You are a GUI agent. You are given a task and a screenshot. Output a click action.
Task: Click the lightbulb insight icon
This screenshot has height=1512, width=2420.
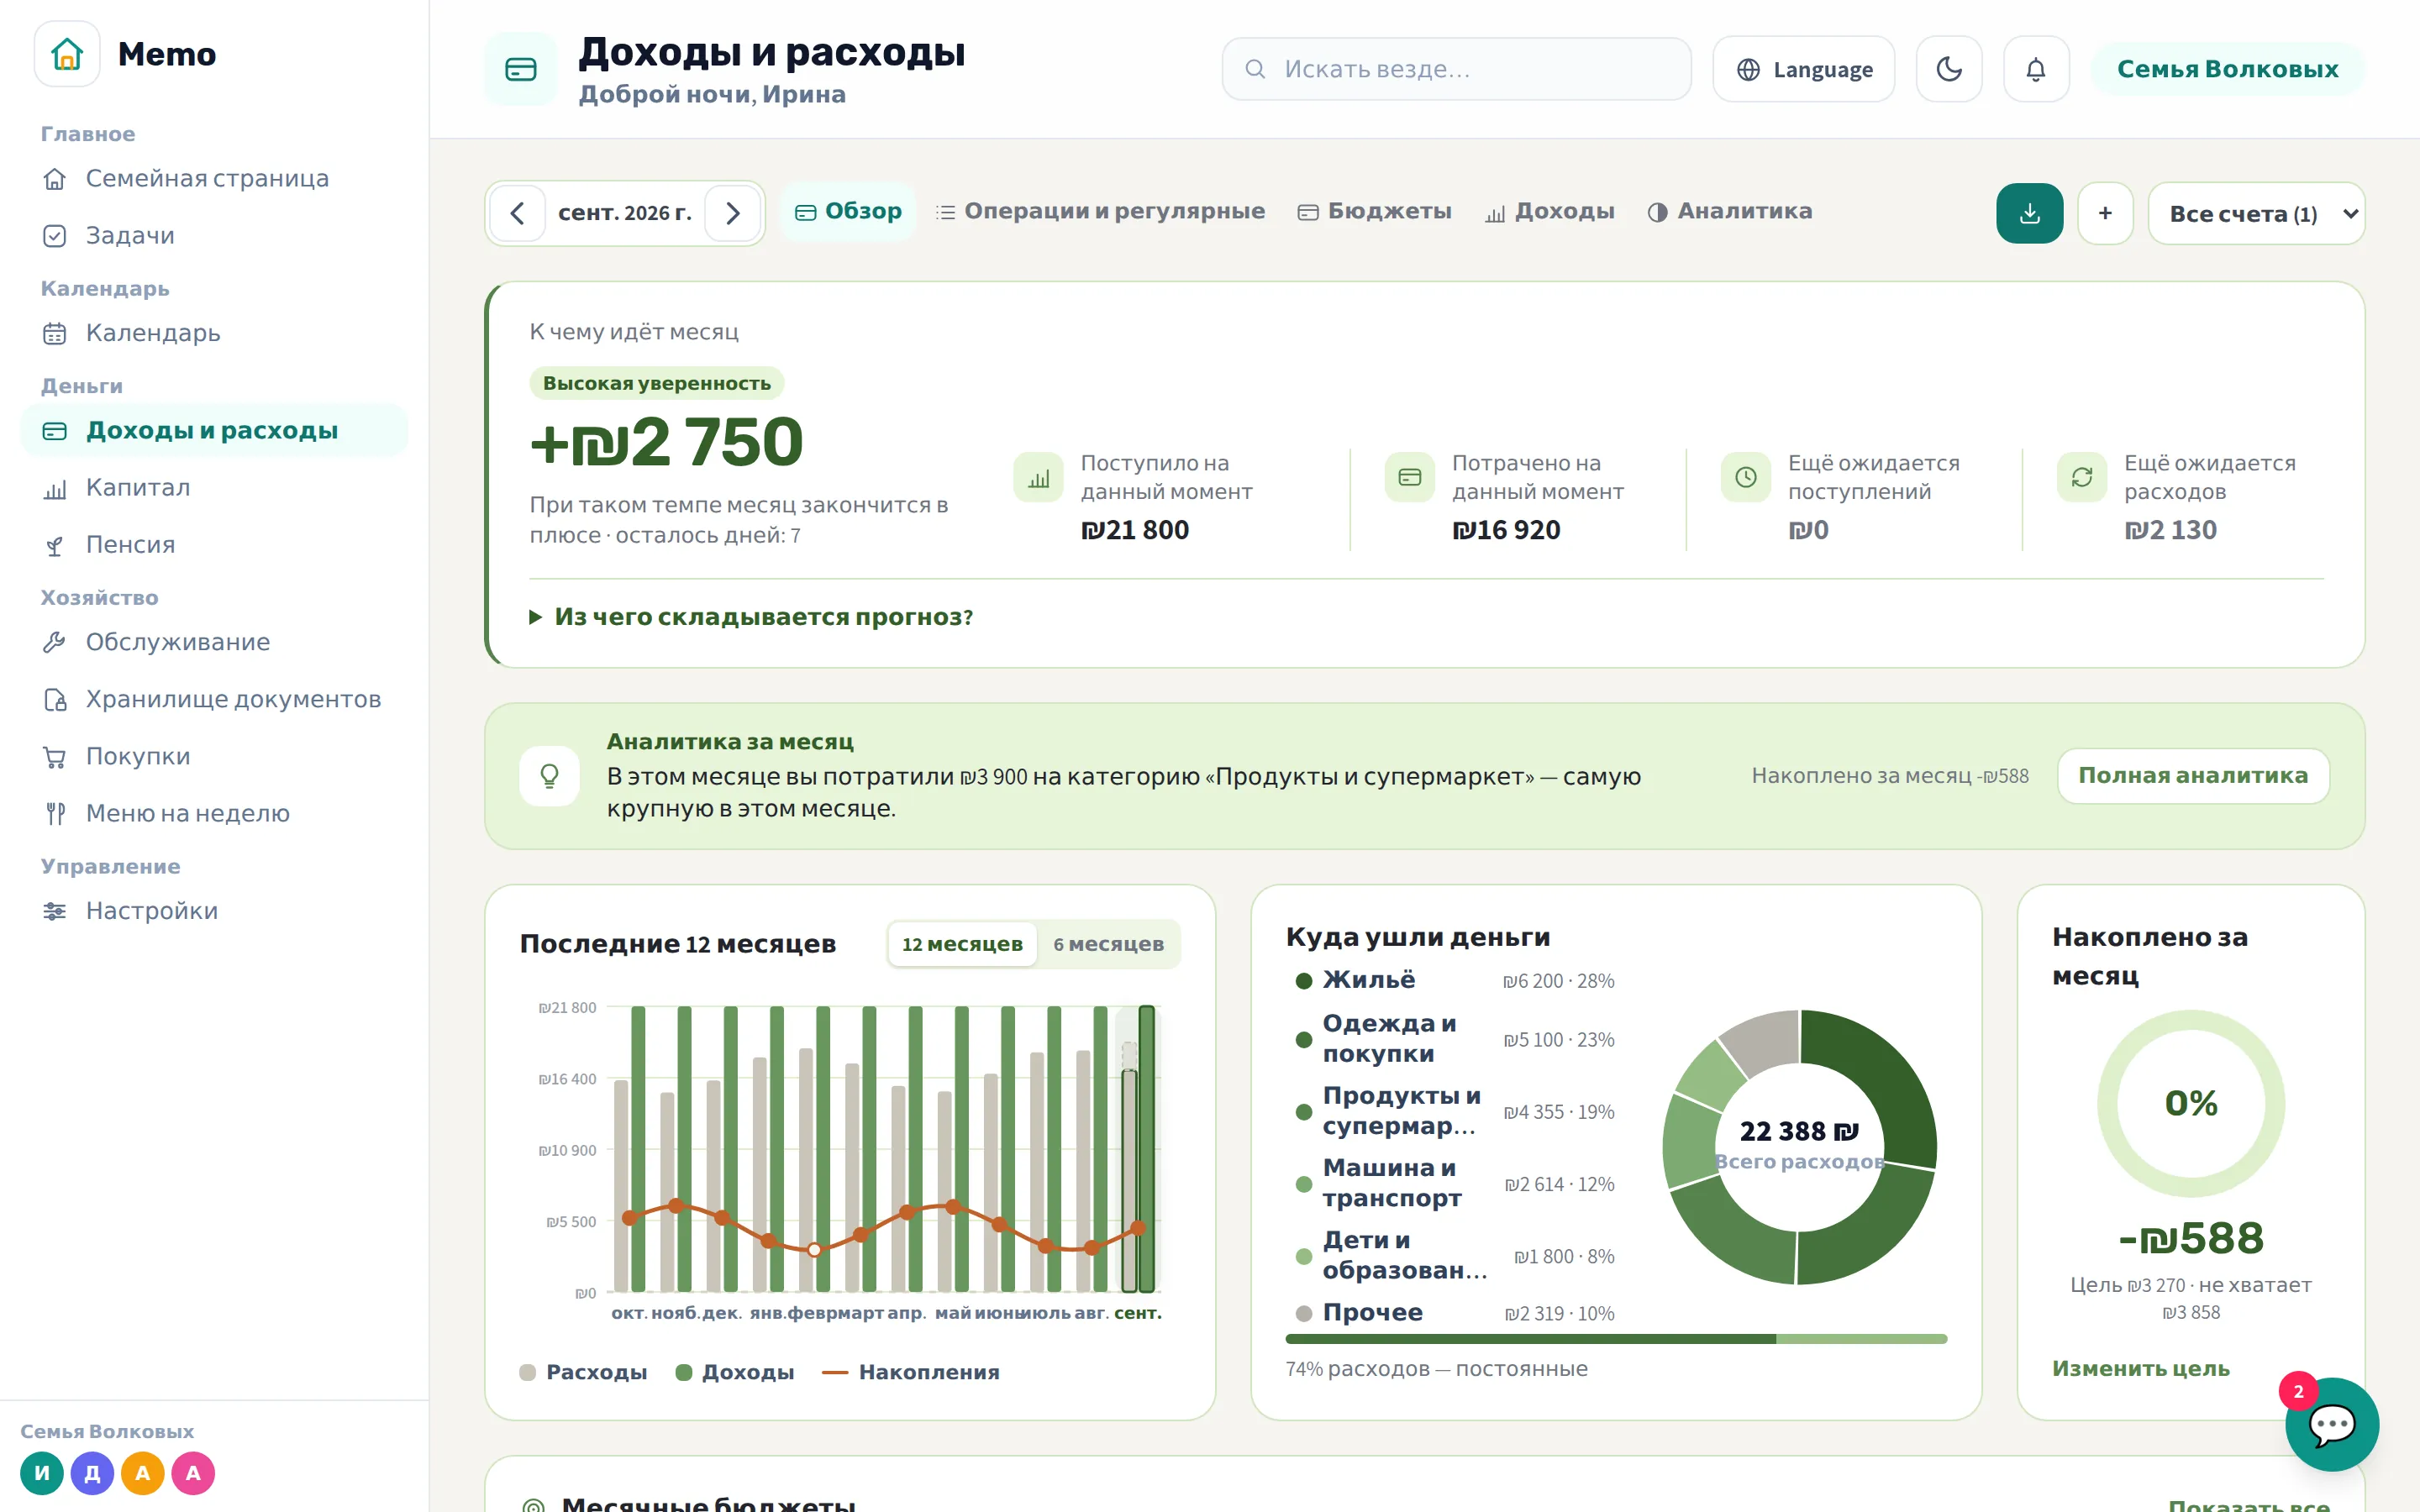coord(549,776)
